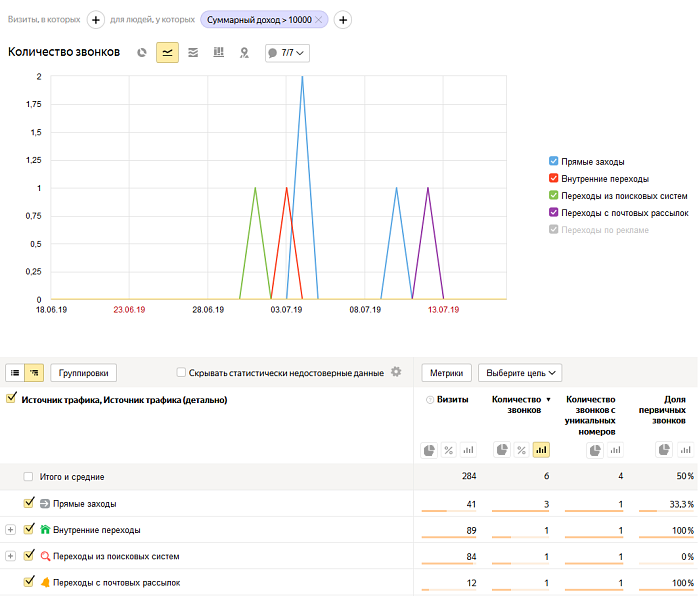Open the 7/7 annotations dropdown

[287, 52]
